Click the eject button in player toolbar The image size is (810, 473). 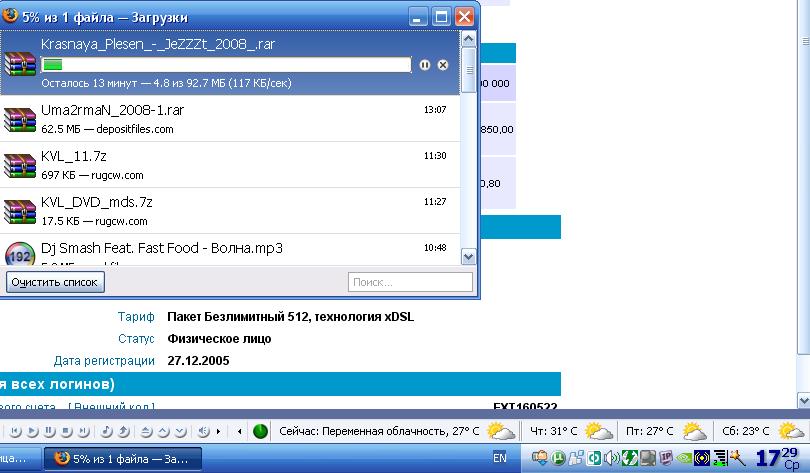click(x=146, y=431)
